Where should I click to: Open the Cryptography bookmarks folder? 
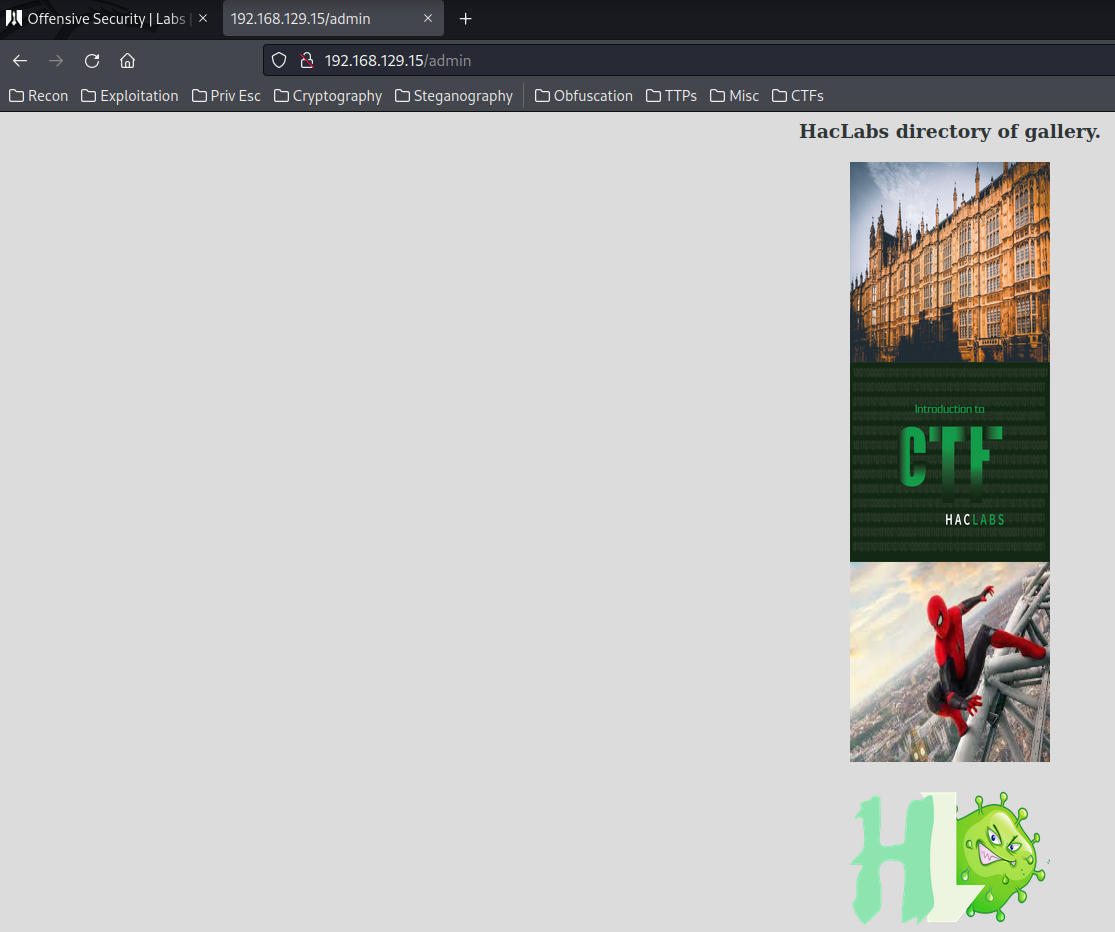[x=328, y=96]
